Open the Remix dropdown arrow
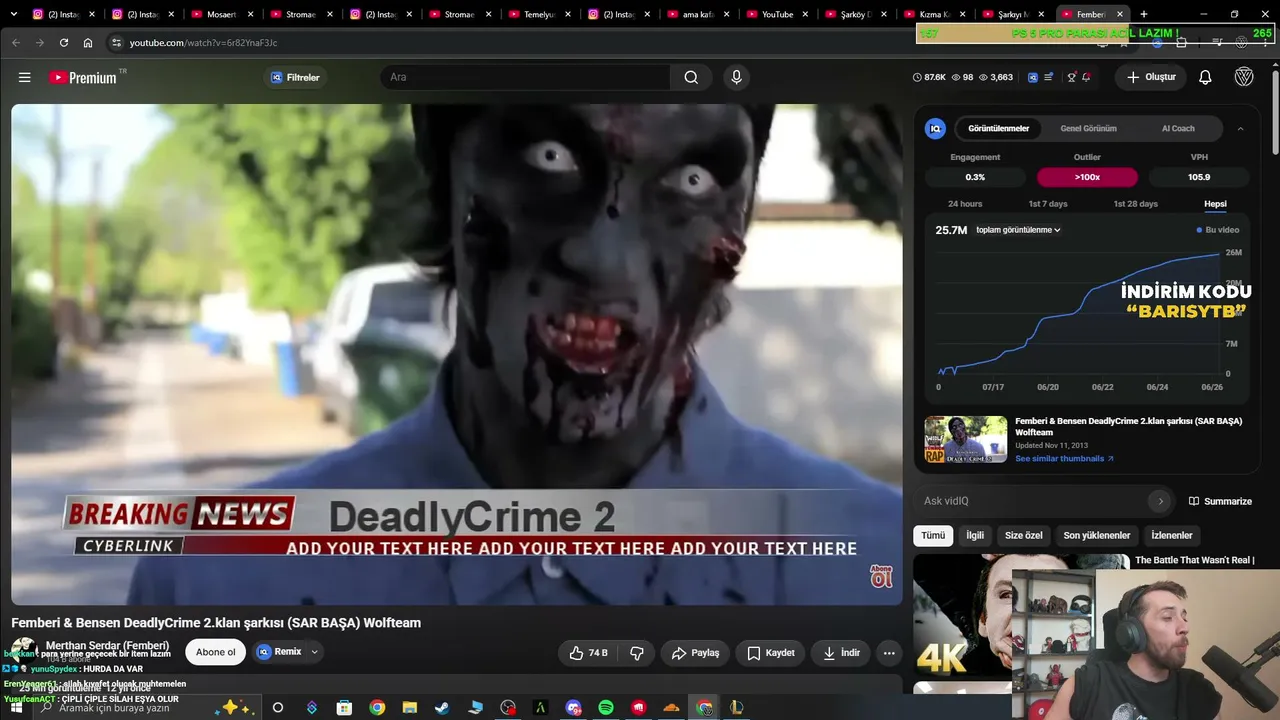This screenshot has height=720, width=1280. (x=314, y=652)
